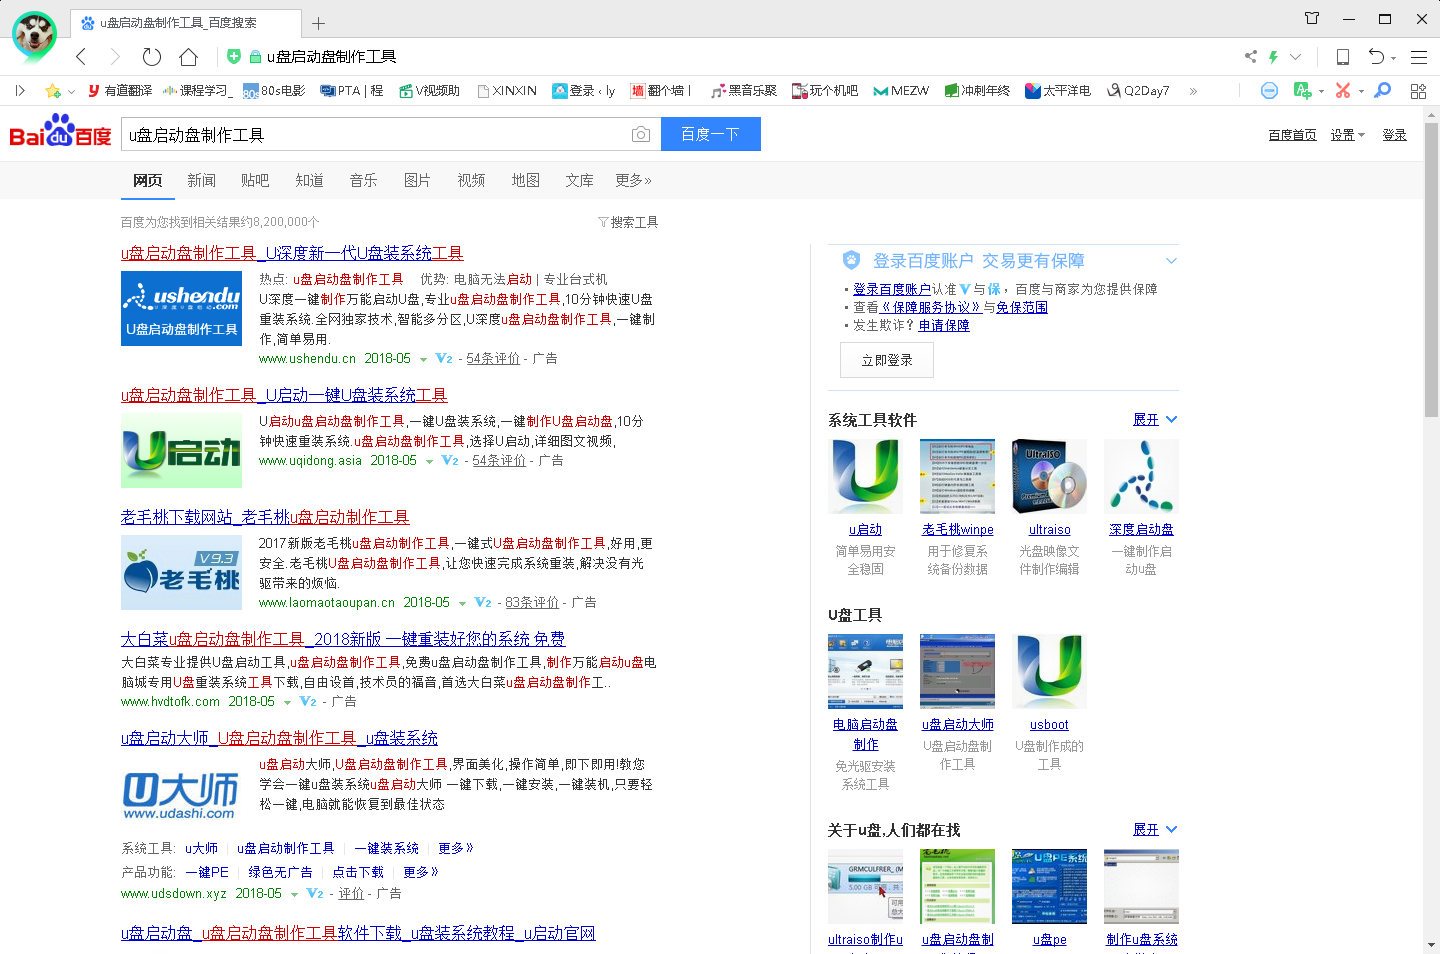Screen dimensions: 1440x954
Task: Open the 搜索工具 filter
Action: (628, 222)
